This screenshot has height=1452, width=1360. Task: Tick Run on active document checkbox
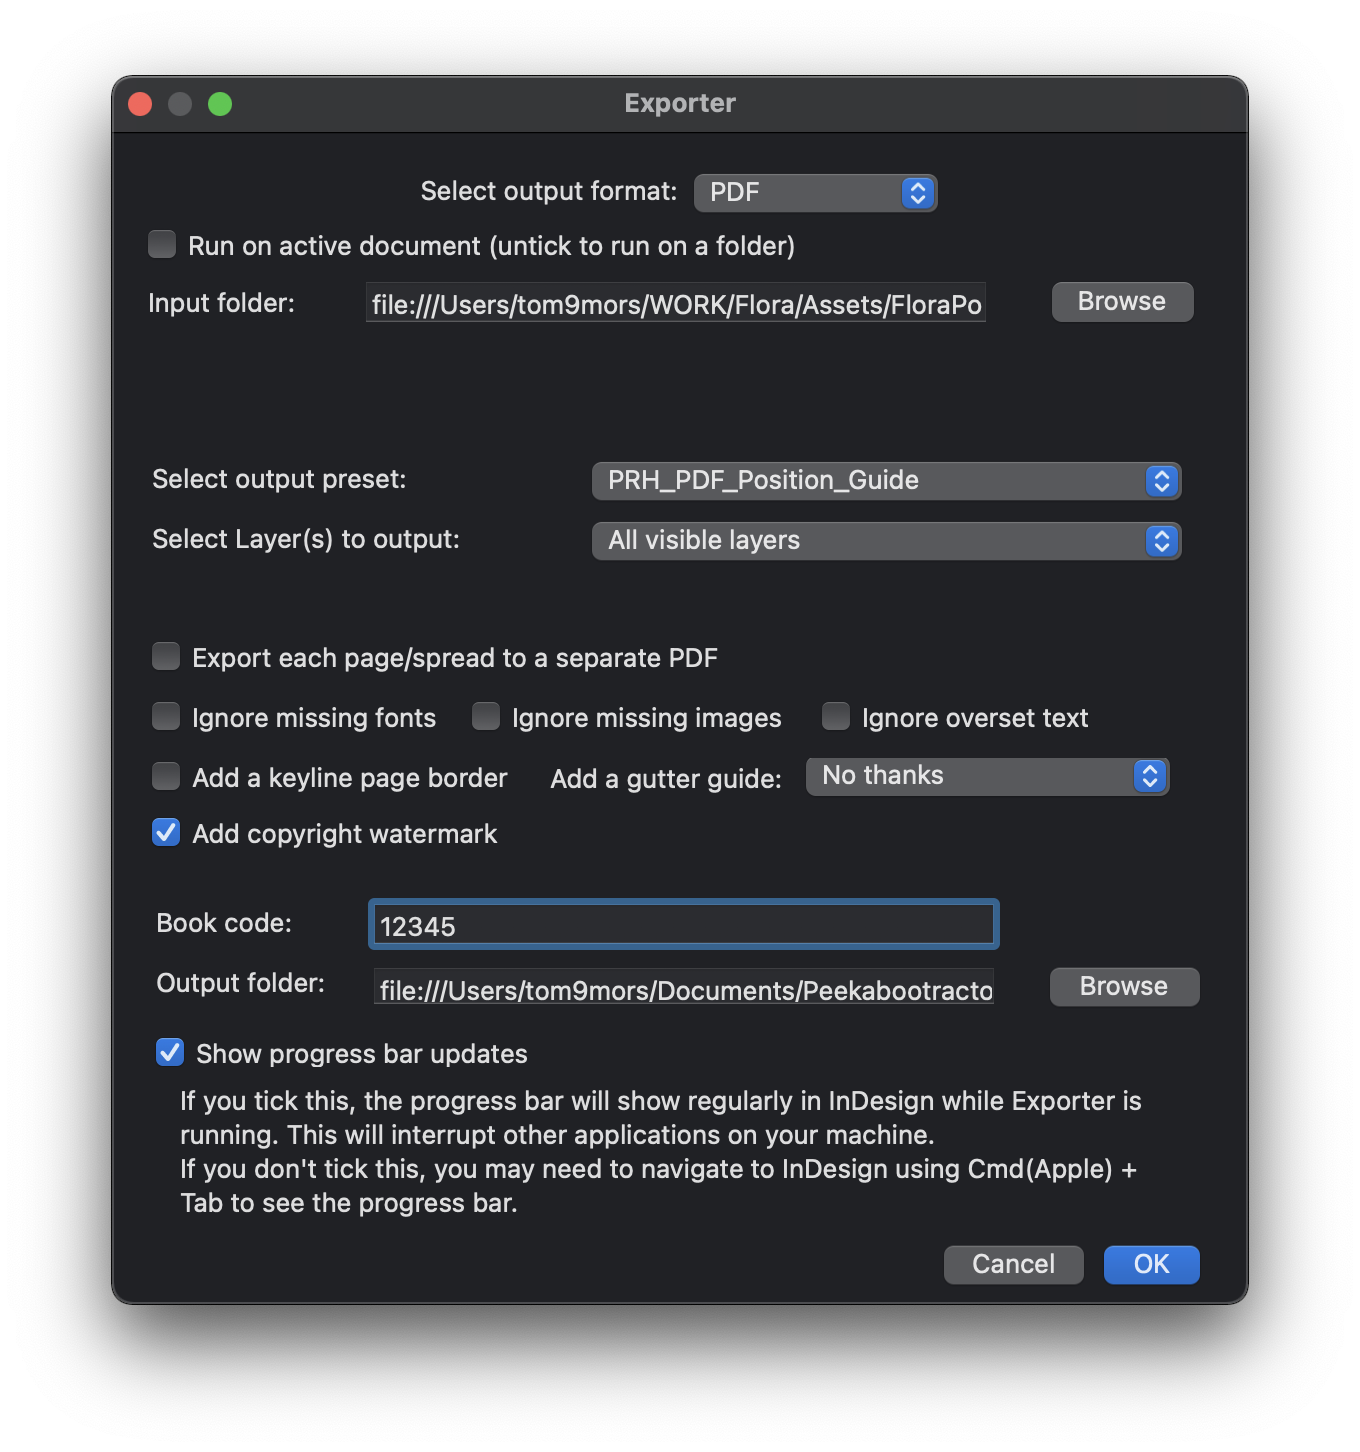(162, 245)
